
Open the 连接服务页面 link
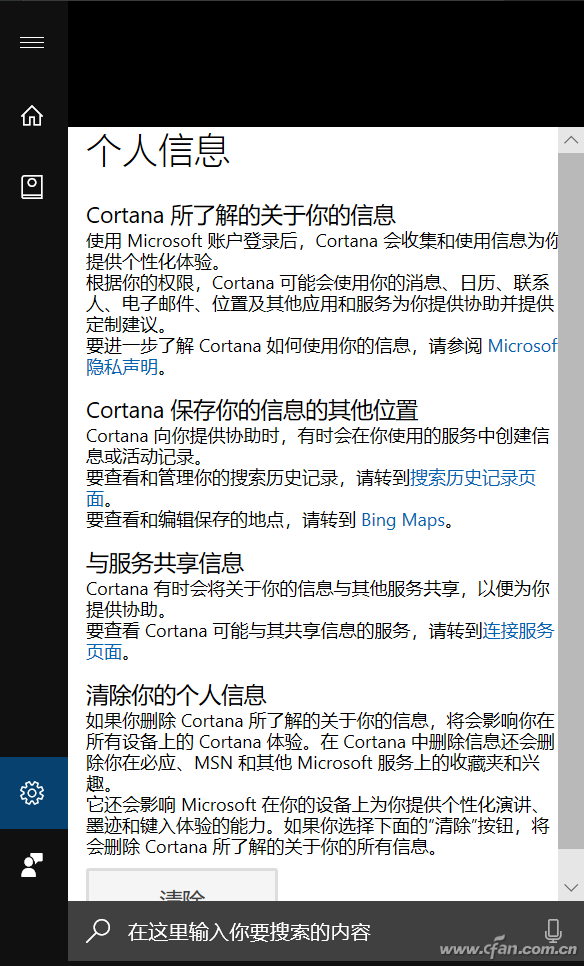(x=518, y=630)
